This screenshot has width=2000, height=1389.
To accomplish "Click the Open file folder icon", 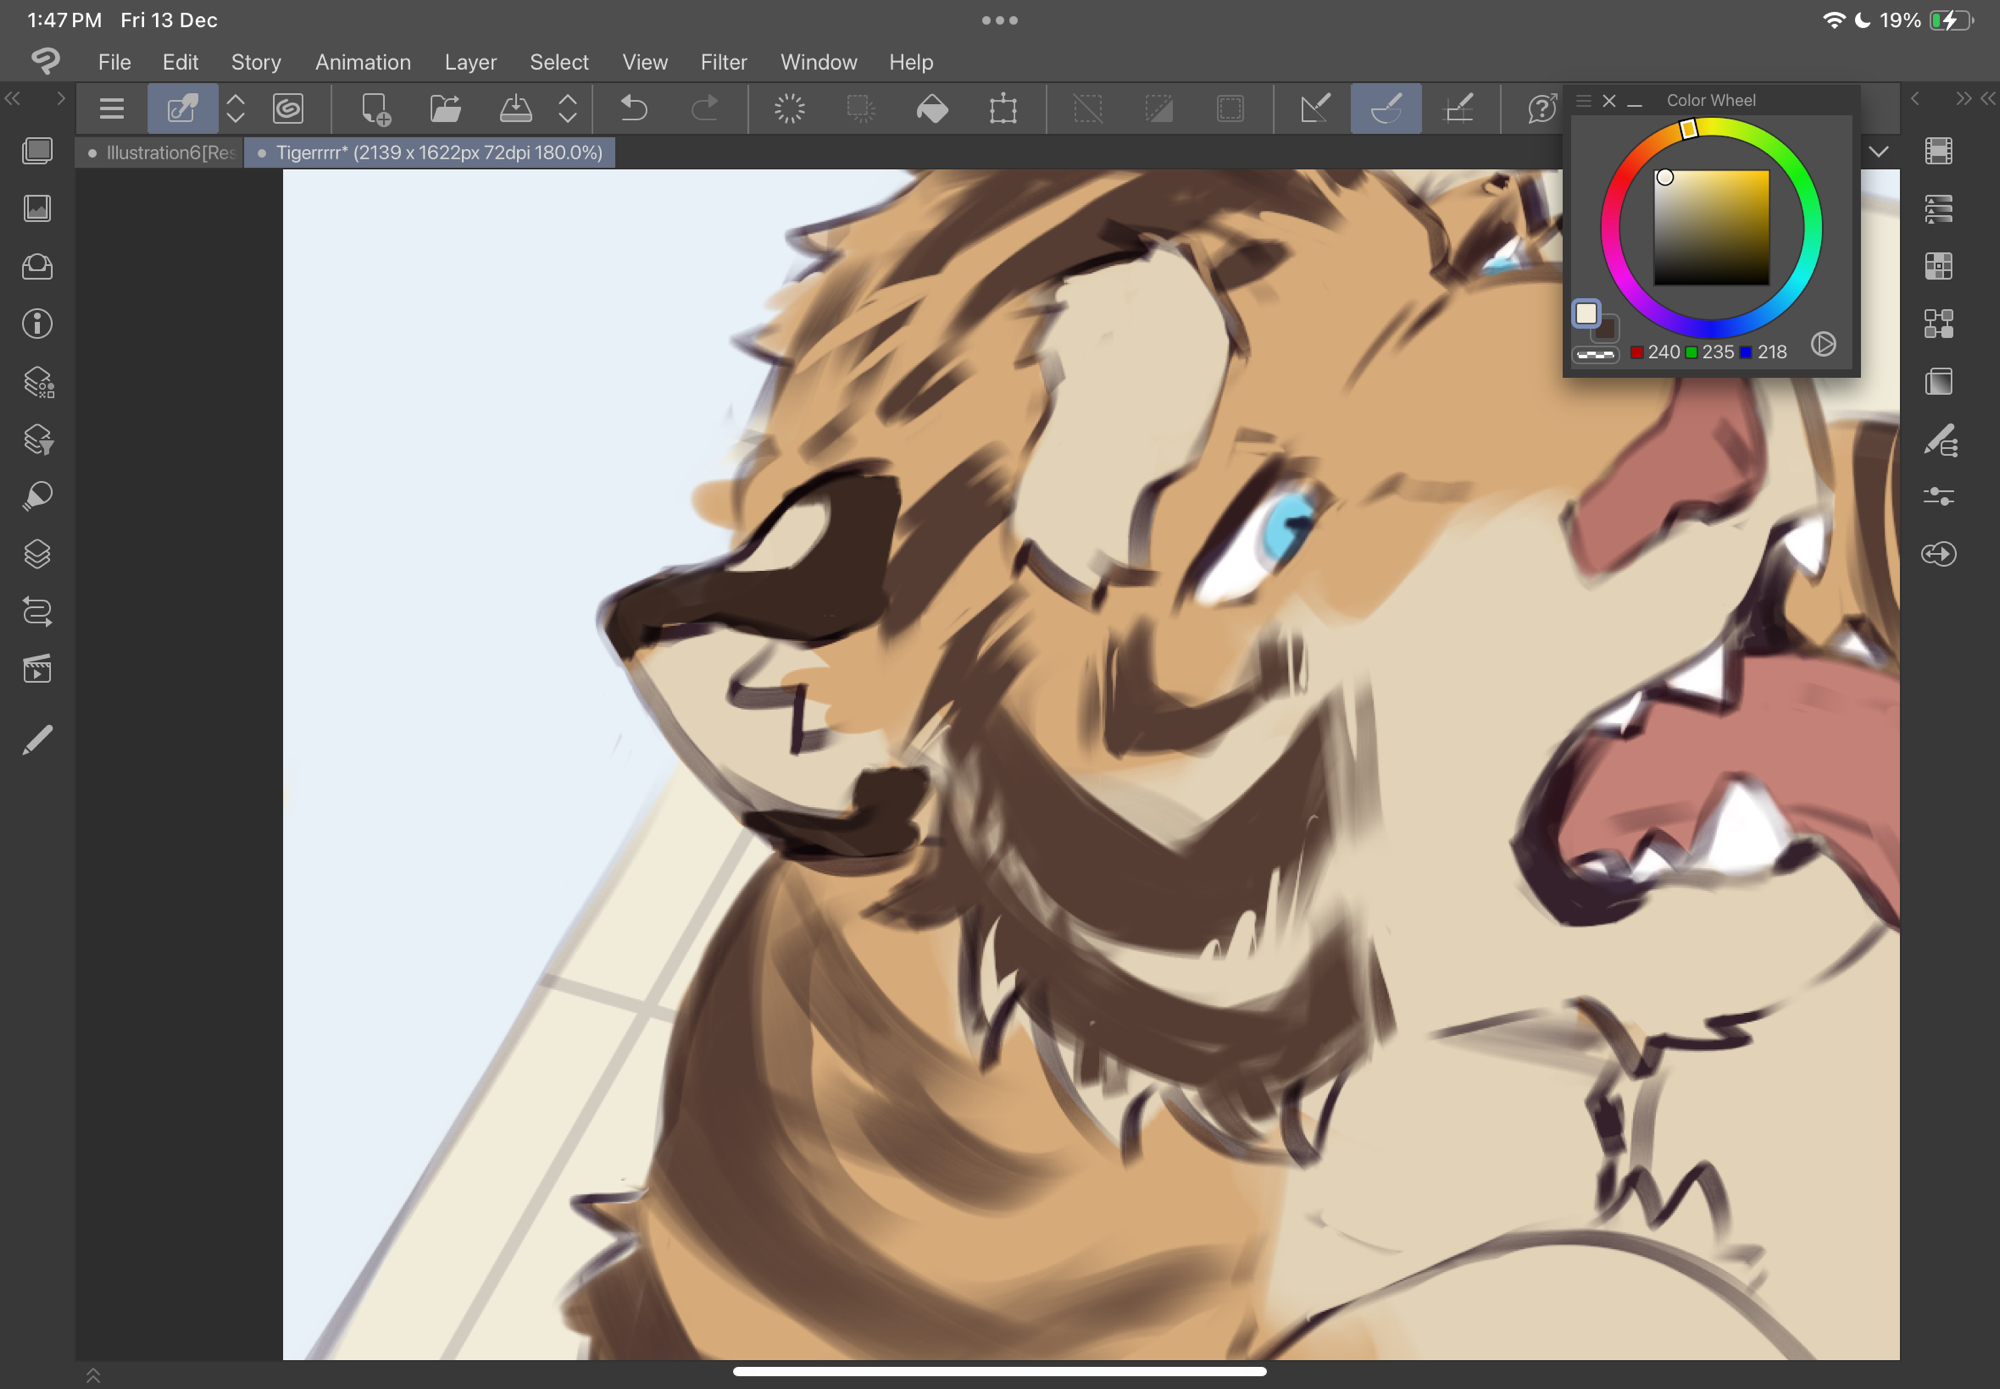I will coord(445,108).
